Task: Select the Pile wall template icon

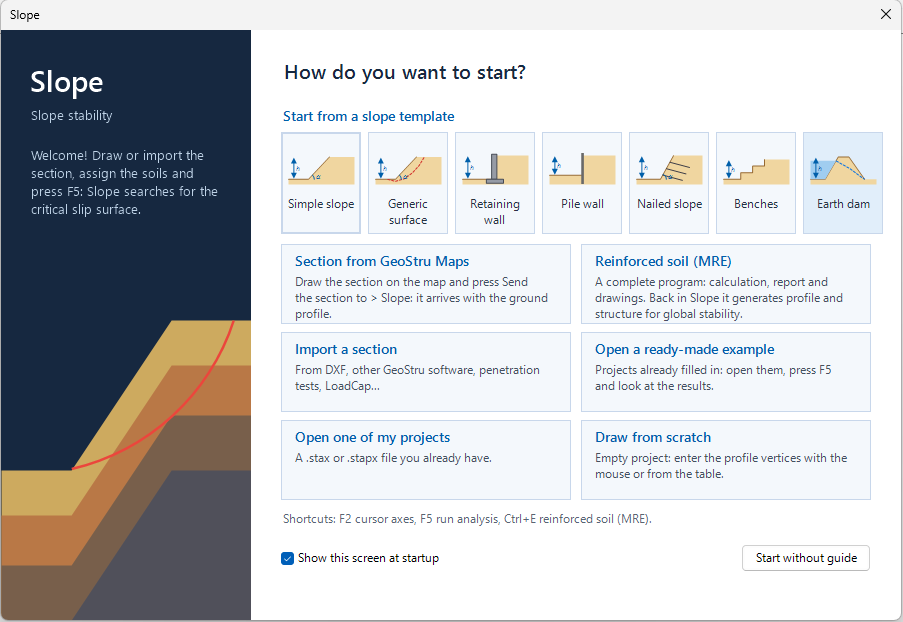Action: tap(582, 183)
